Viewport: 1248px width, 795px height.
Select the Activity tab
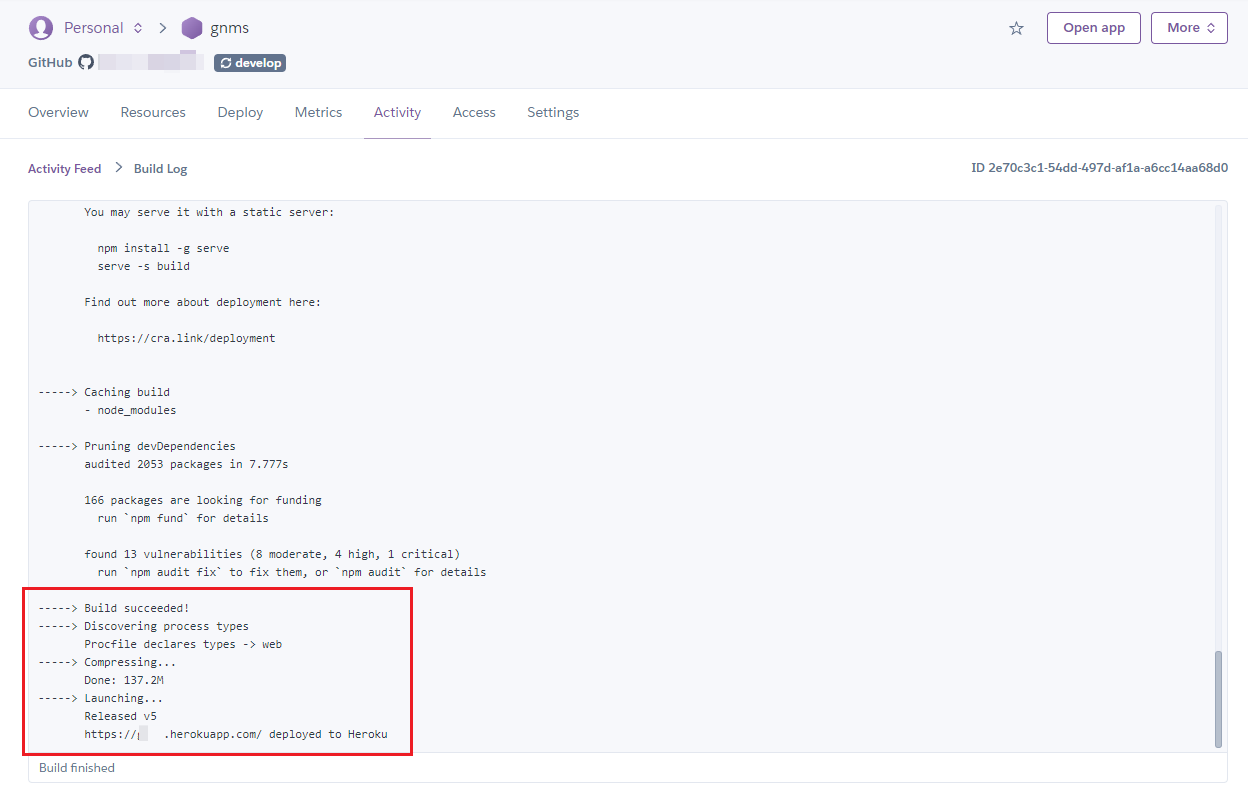pos(397,112)
